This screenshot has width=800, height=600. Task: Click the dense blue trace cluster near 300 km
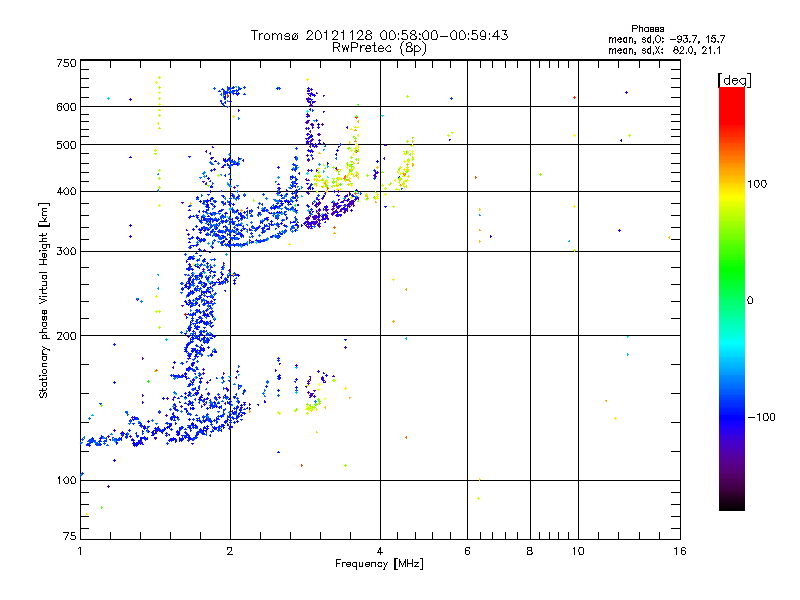click(x=219, y=224)
